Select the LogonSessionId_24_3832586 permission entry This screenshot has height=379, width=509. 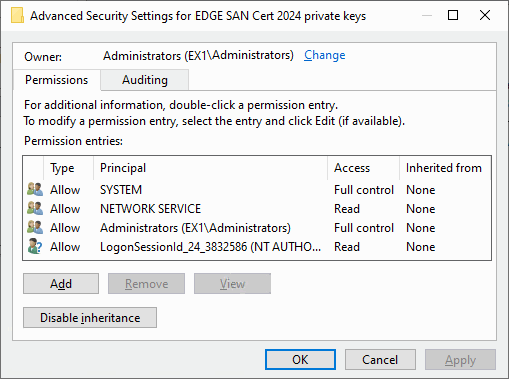(x=257, y=247)
